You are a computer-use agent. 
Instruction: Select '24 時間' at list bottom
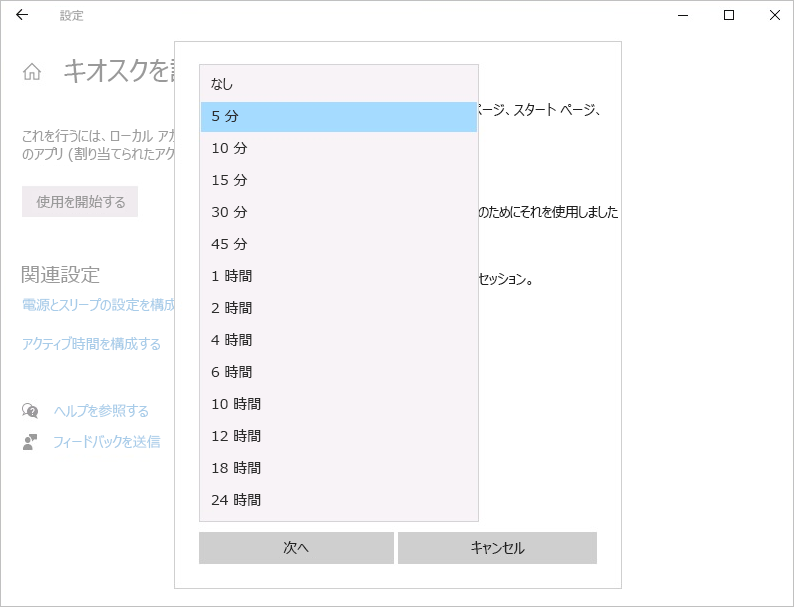point(338,500)
